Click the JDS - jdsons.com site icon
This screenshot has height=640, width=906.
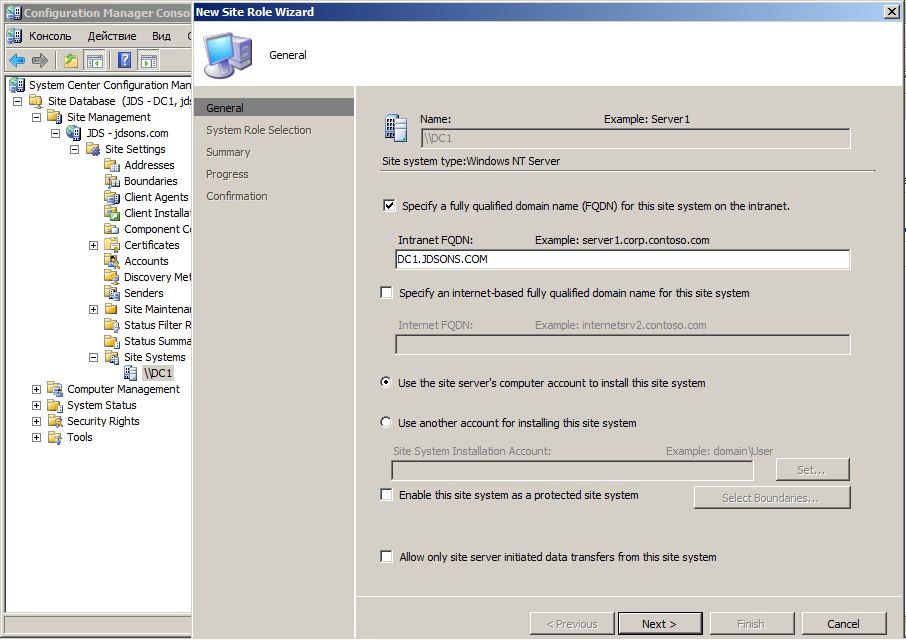74,133
